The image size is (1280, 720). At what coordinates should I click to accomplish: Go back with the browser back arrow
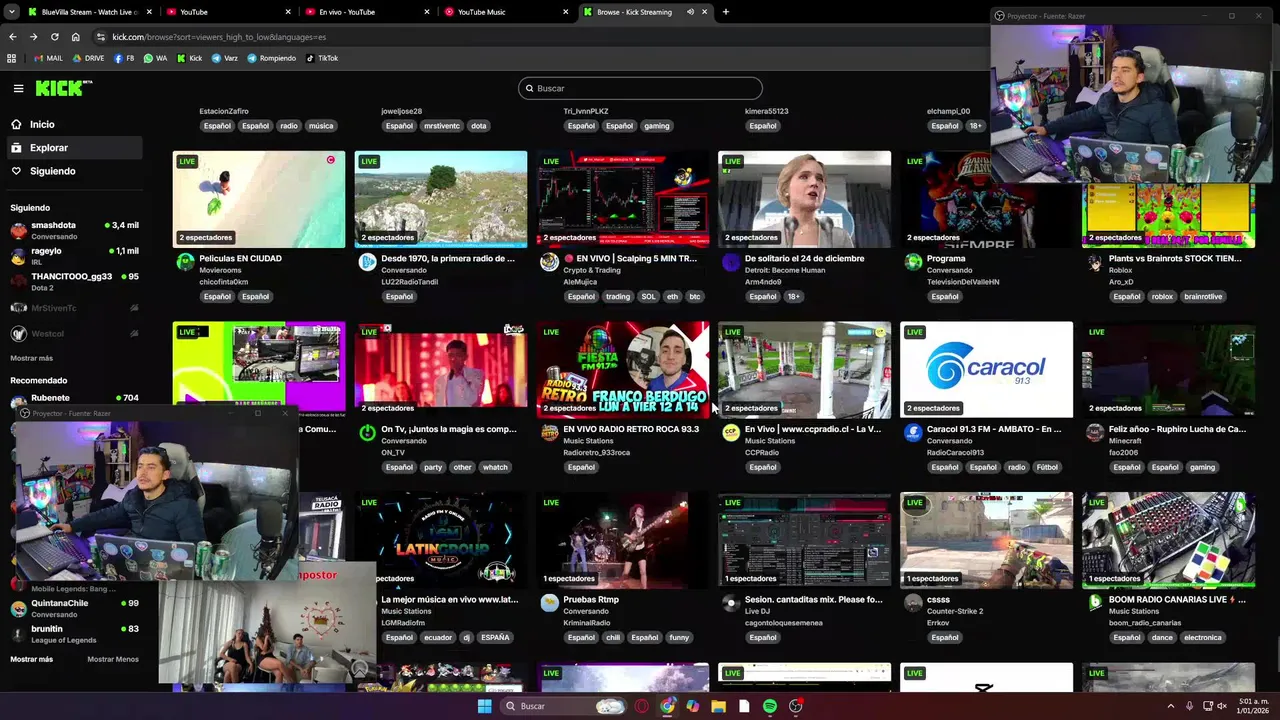[x=12, y=37]
